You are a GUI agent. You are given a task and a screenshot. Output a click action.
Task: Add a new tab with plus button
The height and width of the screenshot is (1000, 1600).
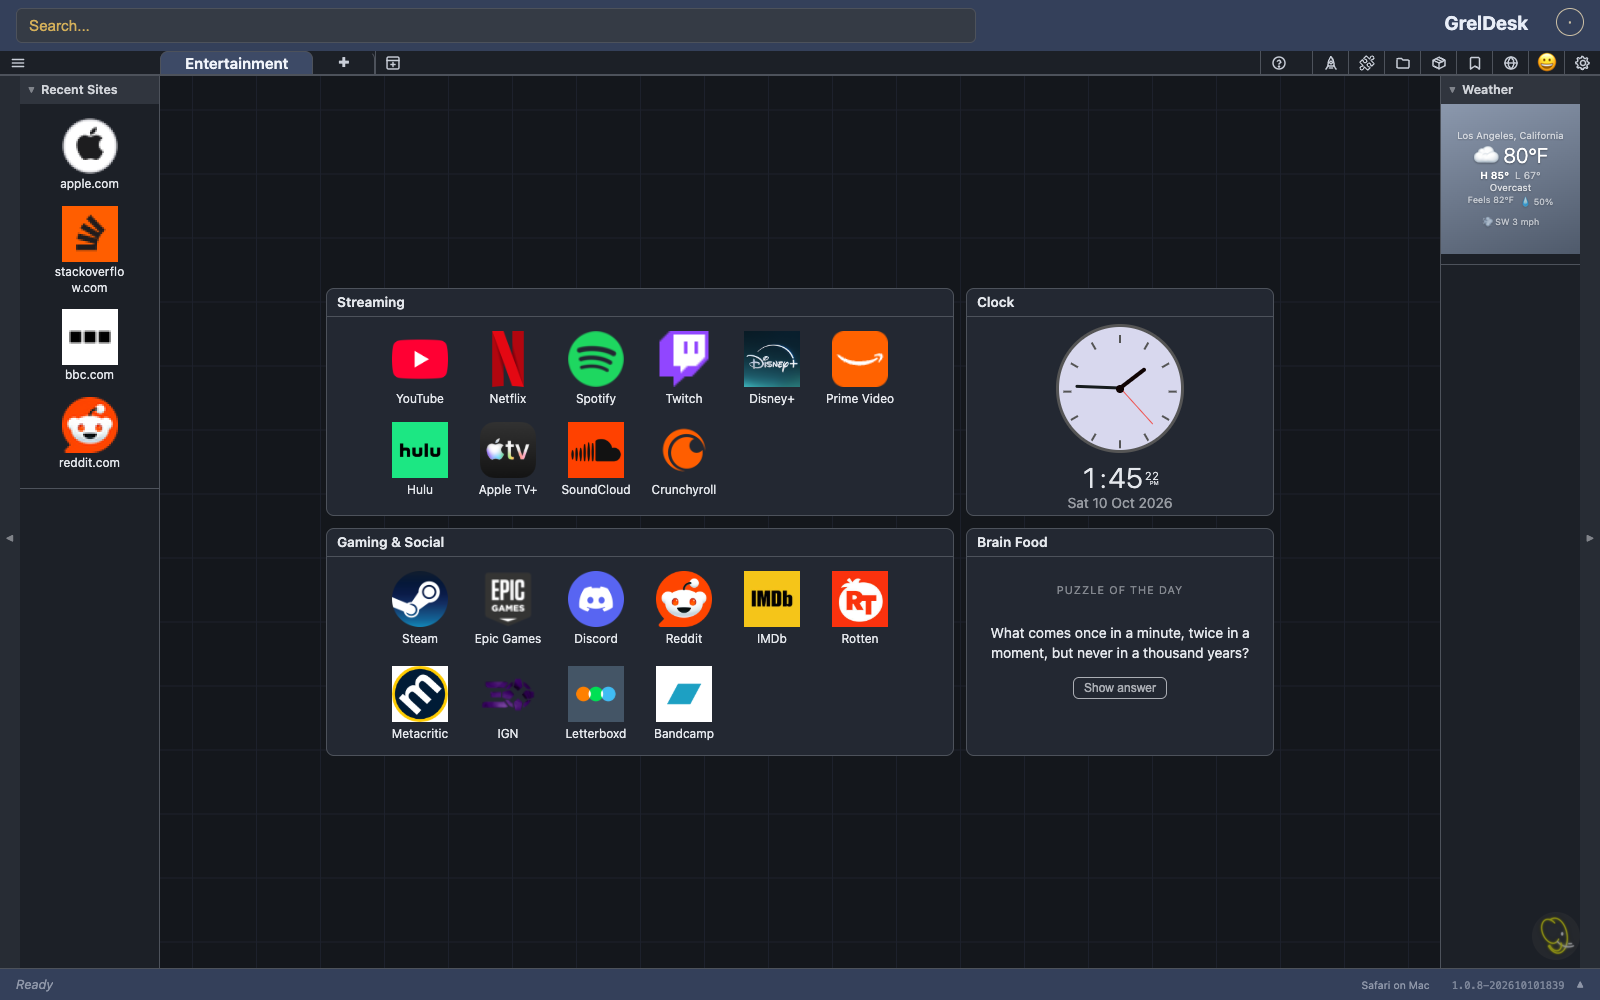pyautogui.click(x=344, y=62)
